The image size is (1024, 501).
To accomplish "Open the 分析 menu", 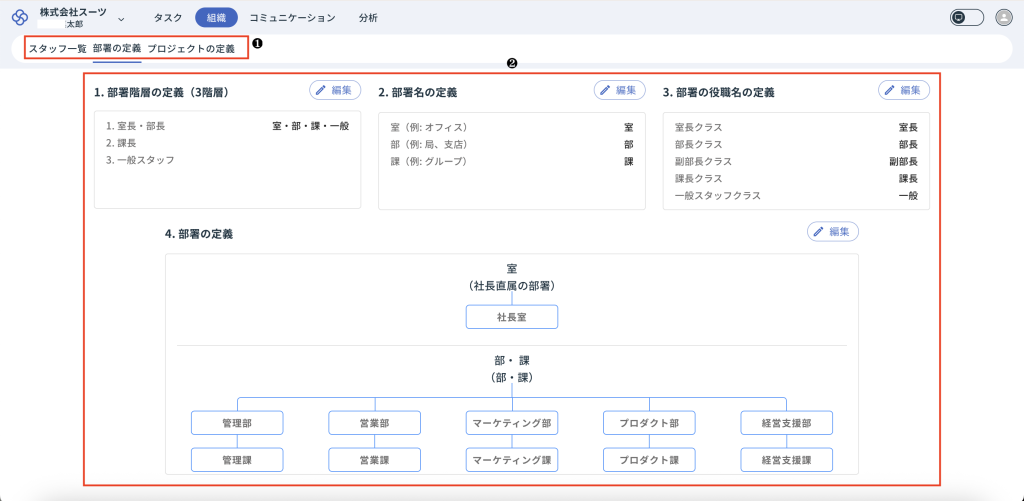I will pos(367,17).
